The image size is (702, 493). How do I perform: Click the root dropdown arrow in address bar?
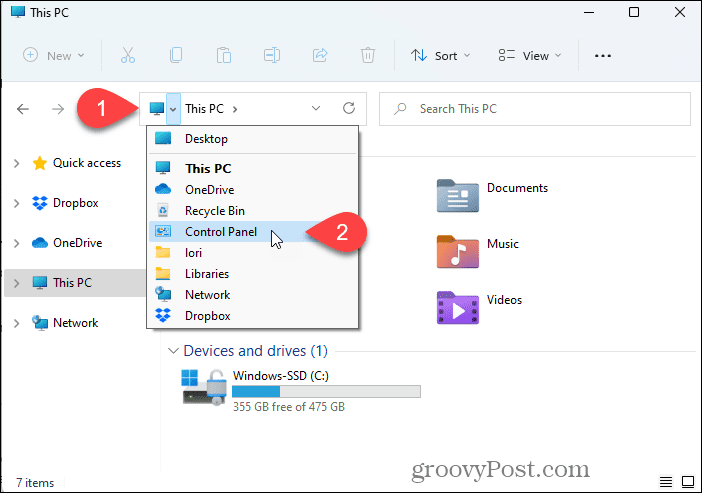pyautogui.click(x=173, y=109)
